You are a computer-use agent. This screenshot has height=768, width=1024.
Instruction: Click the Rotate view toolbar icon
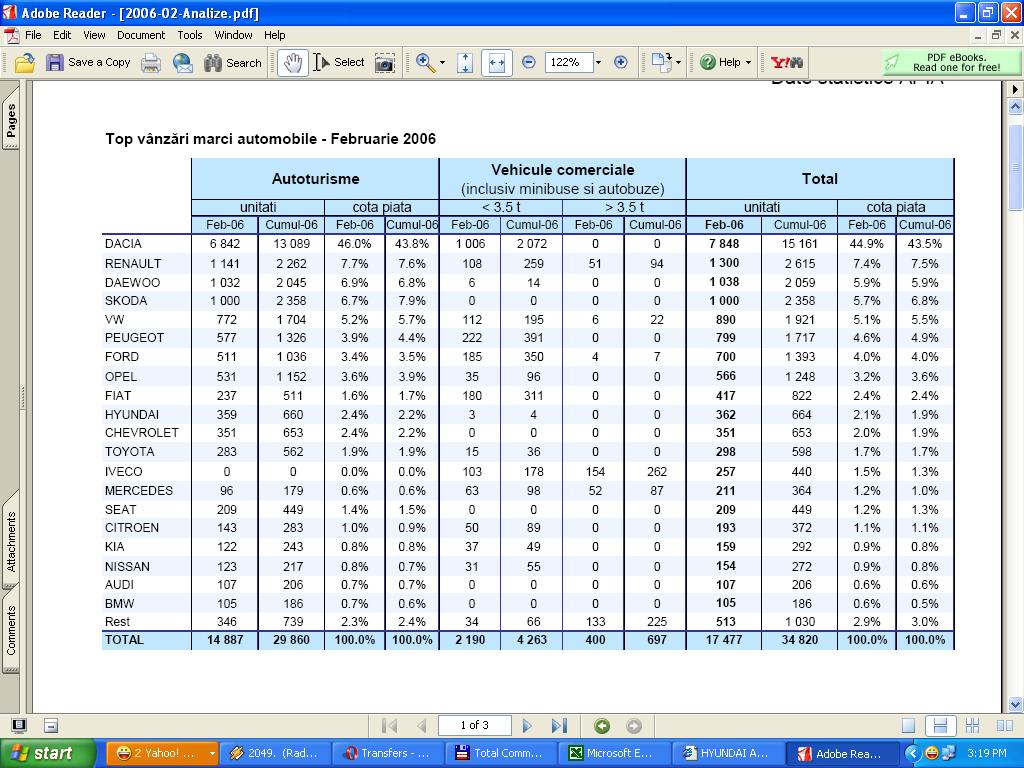[x=662, y=63]
